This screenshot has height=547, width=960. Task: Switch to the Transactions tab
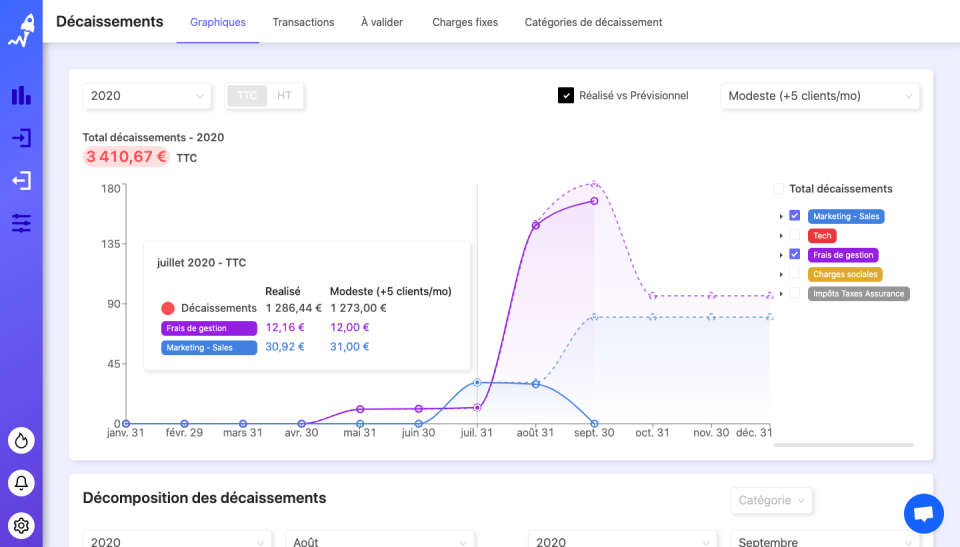point(303,22)
